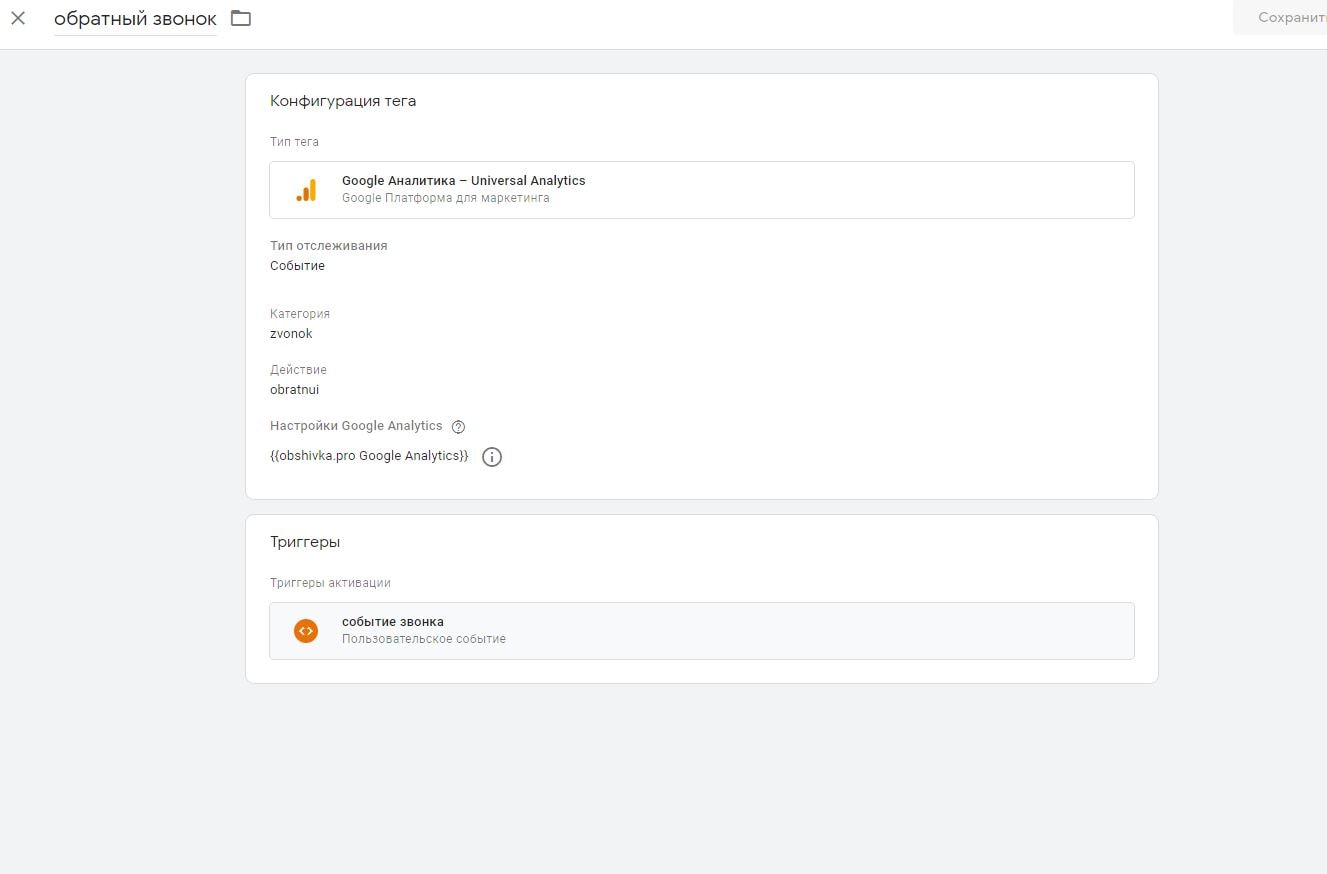Click the "Google Платформа для маркетинга" subtitle

(446, 198)
